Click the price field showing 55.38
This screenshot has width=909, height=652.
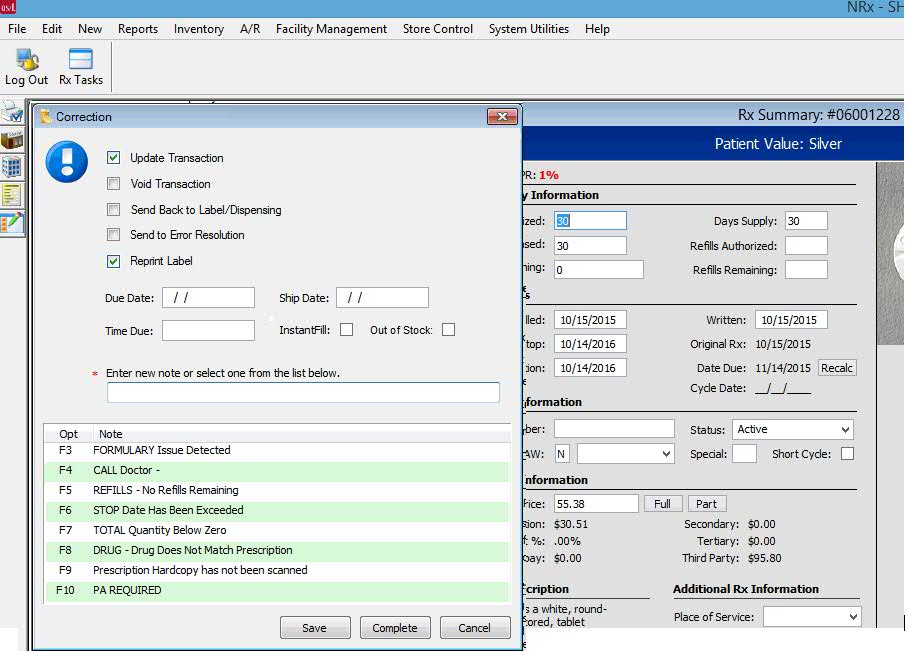tap(596, 504)
